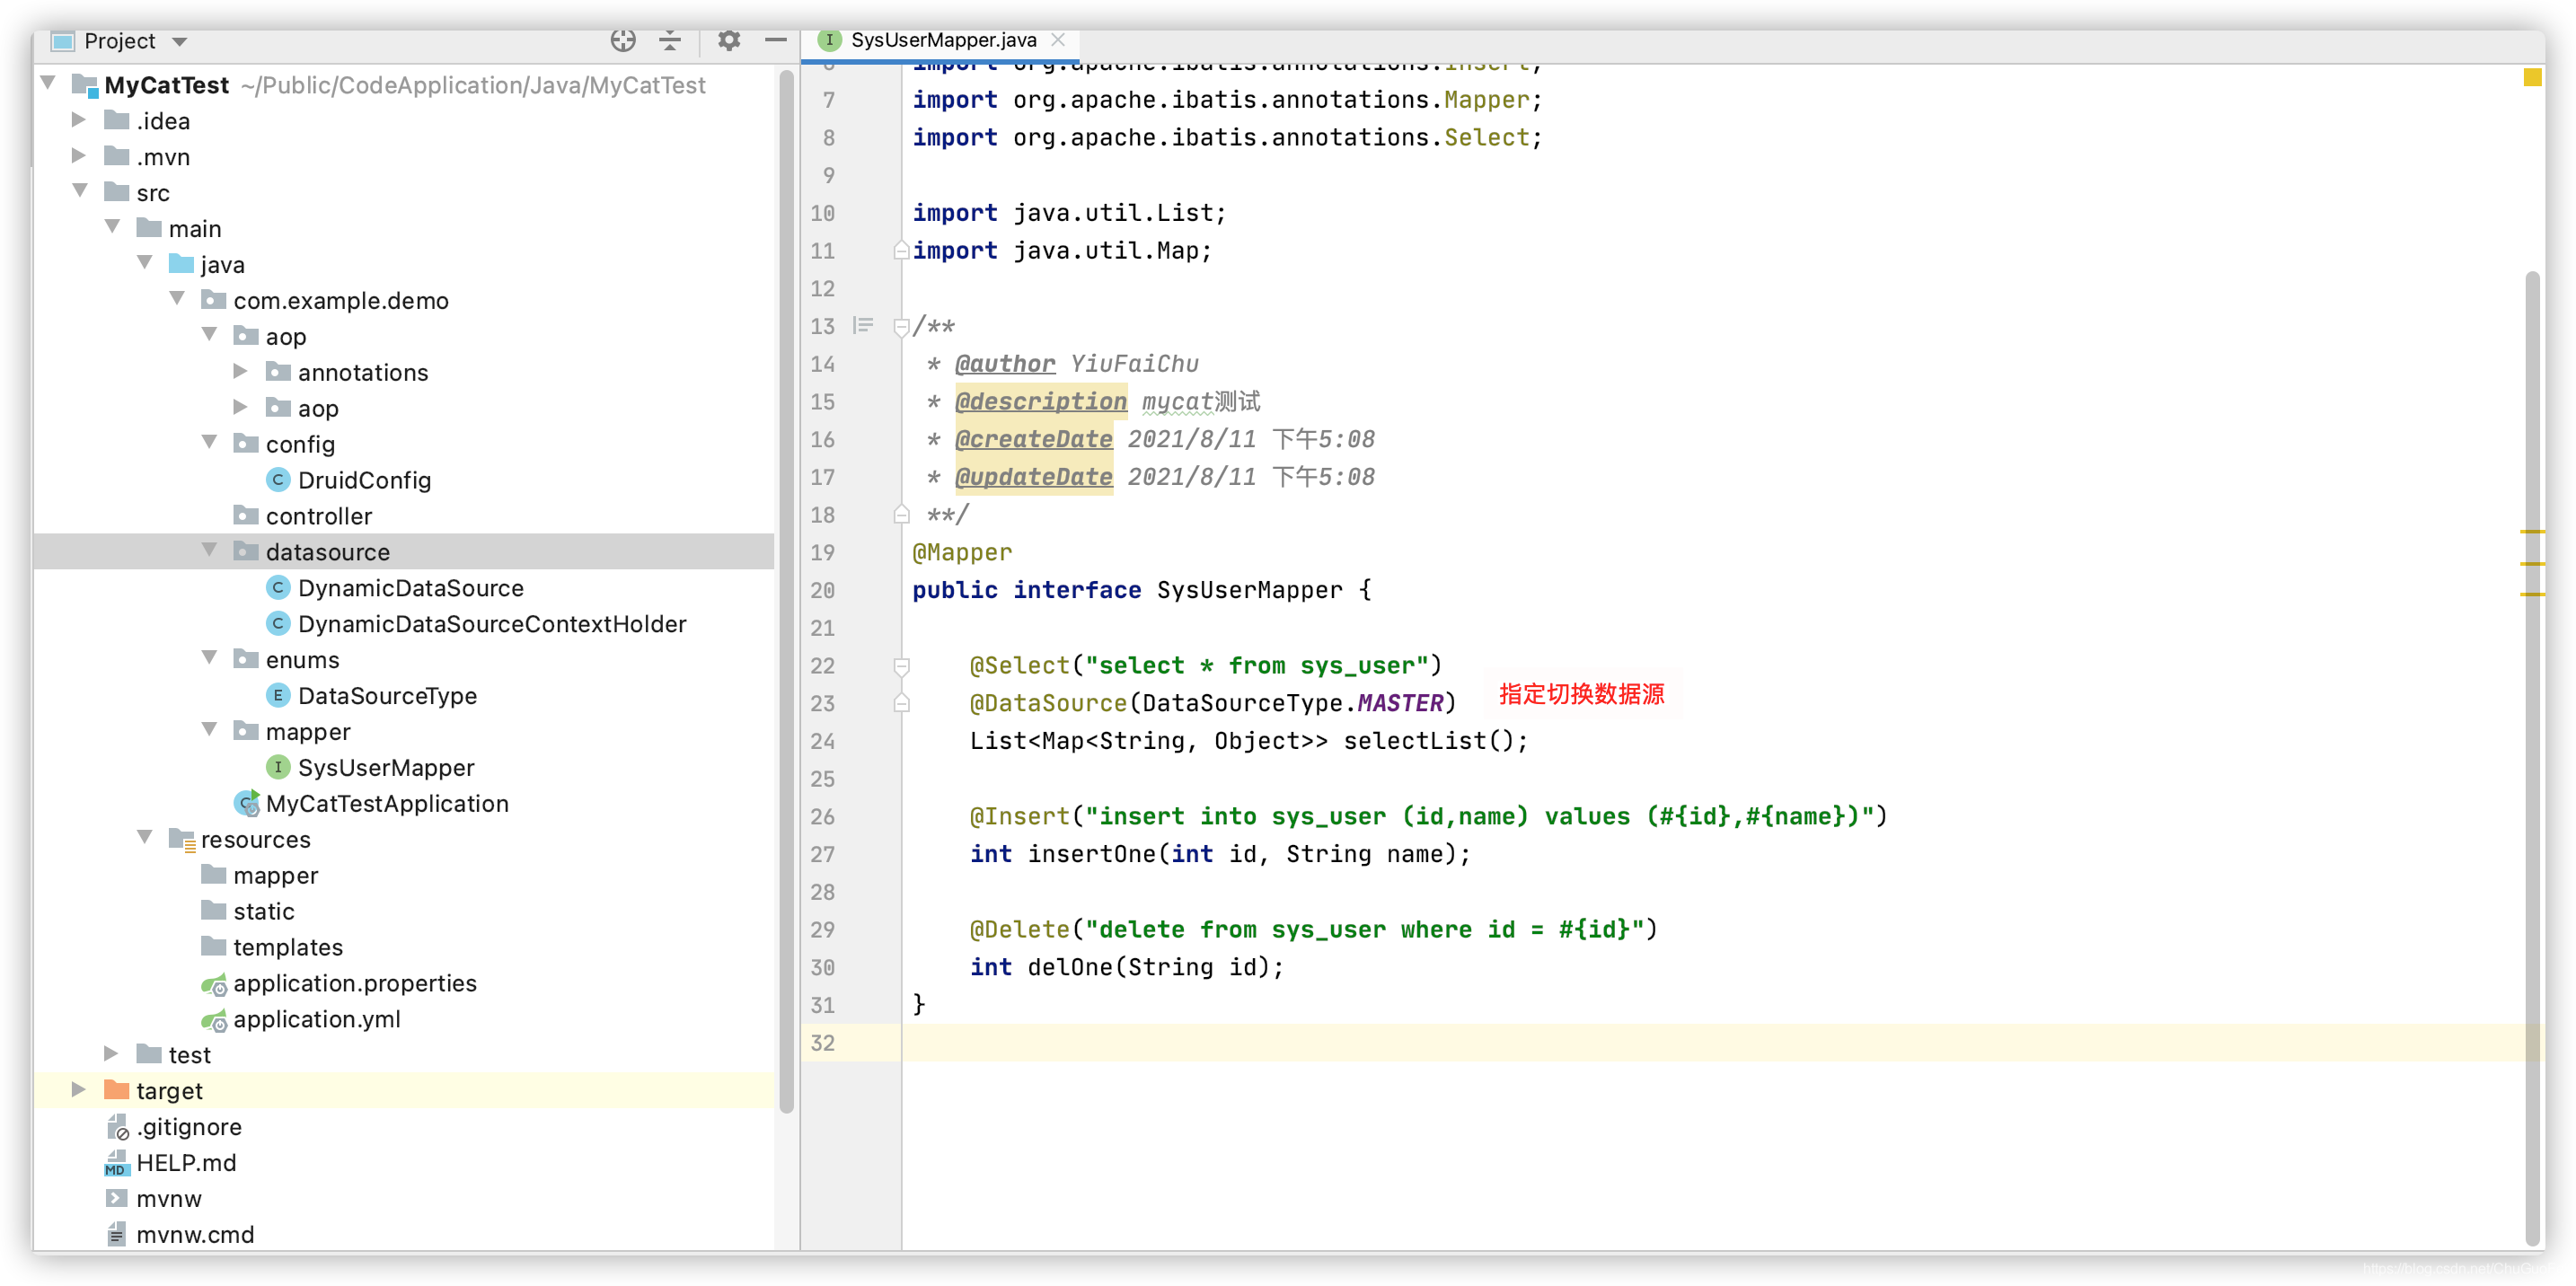
Task: Click the @description Javadoc tag
Action: tap(1041, 401)
